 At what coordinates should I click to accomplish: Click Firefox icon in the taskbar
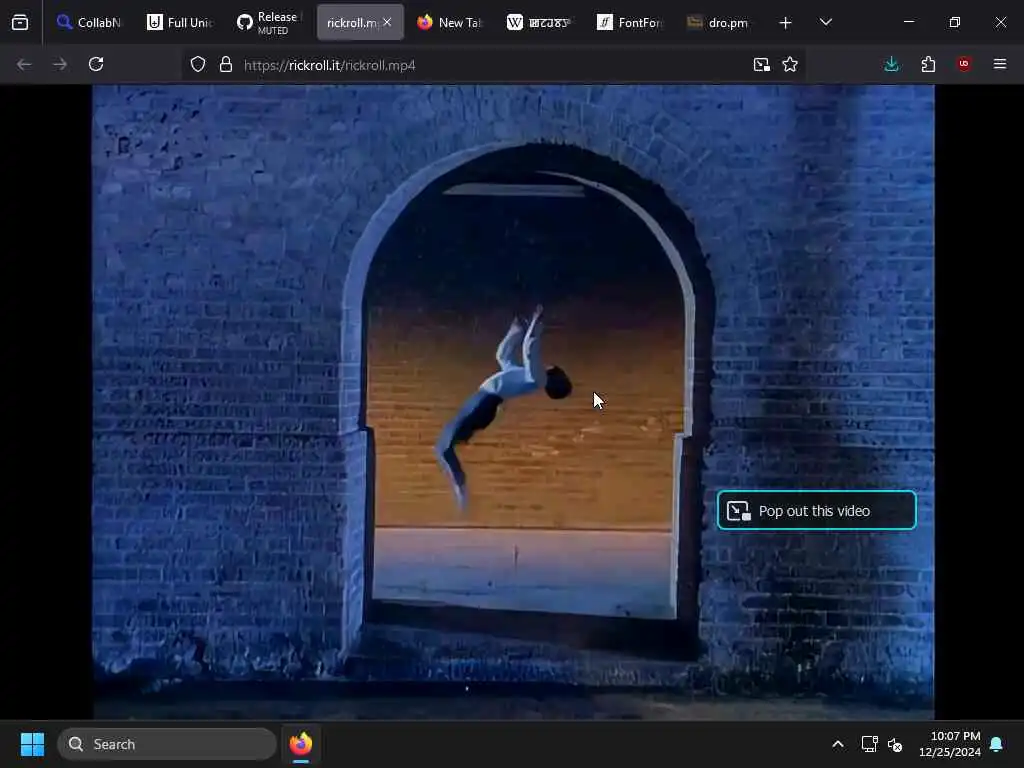pos(301,744)
